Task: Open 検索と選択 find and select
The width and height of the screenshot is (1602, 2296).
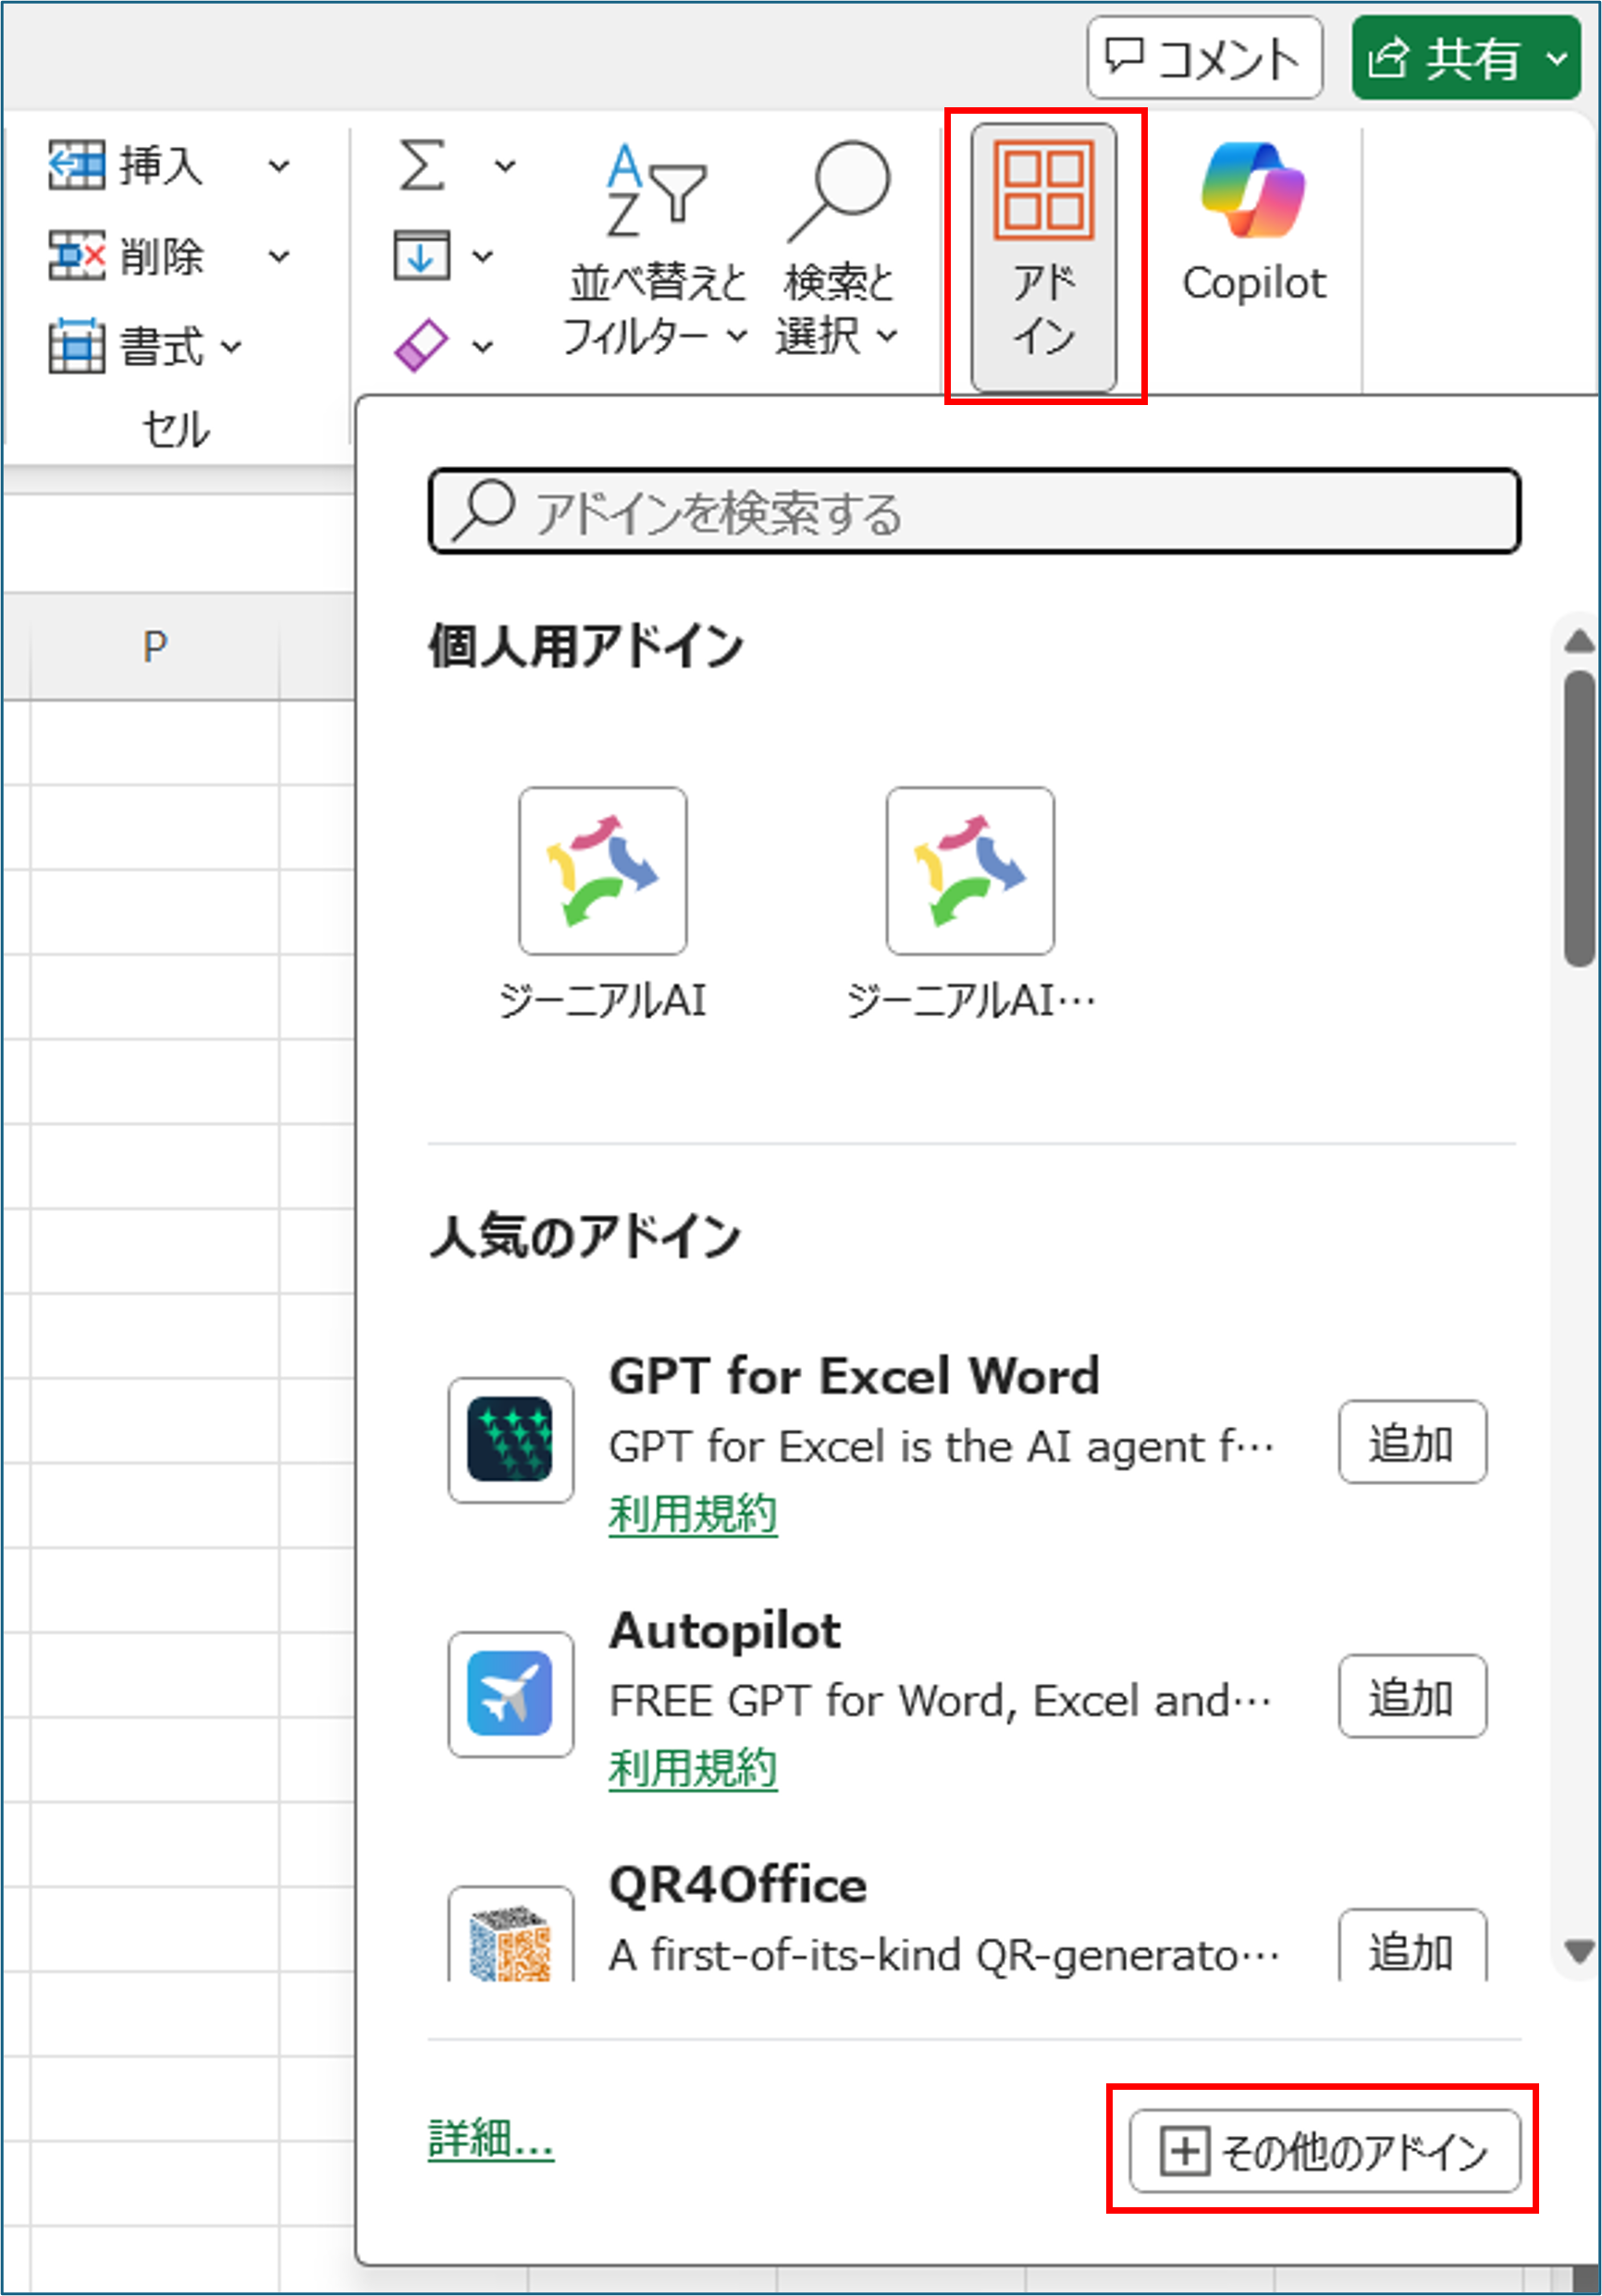Action: [x=838, y=250]
